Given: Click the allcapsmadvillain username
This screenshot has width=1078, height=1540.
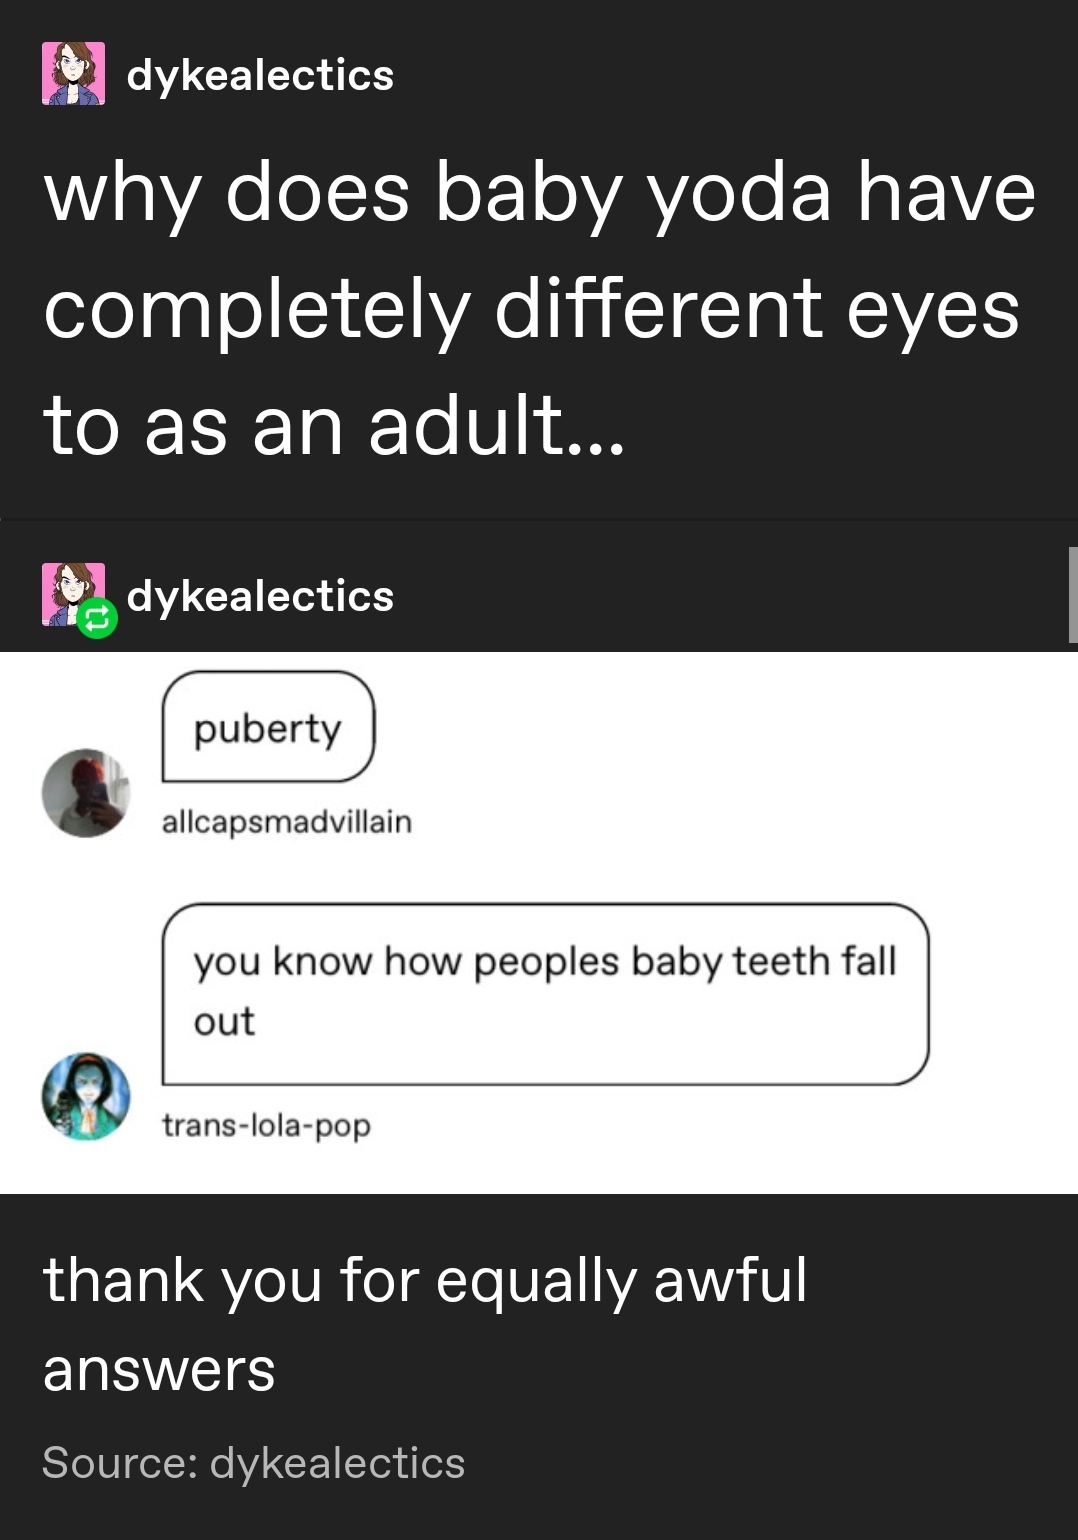Looking at the screenshot, I should 287,822.
